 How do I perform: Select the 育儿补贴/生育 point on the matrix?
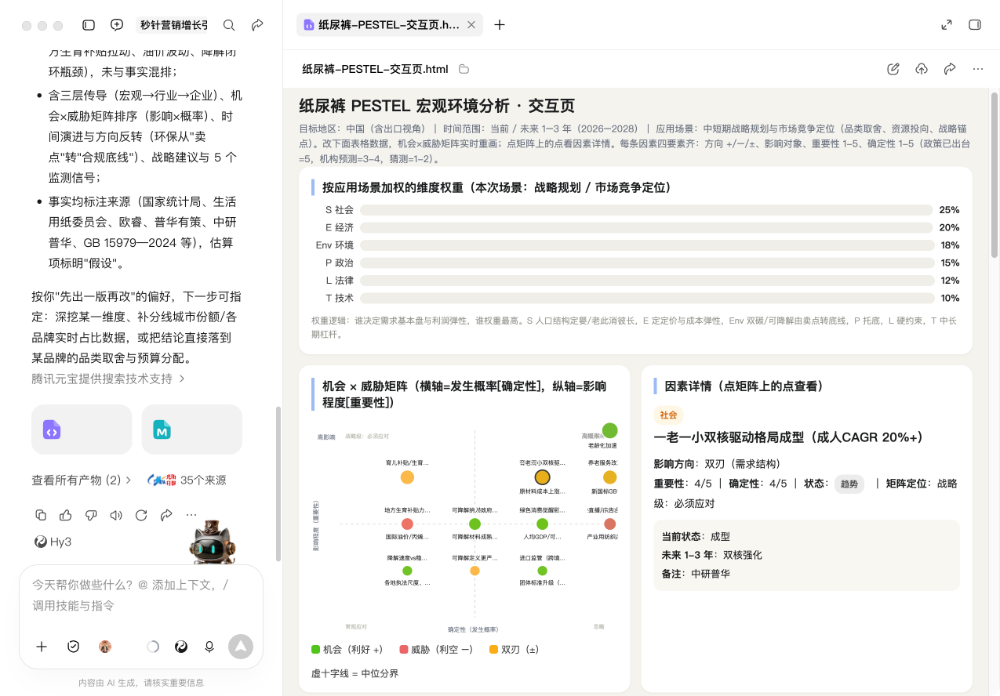(x=407, y=477)
